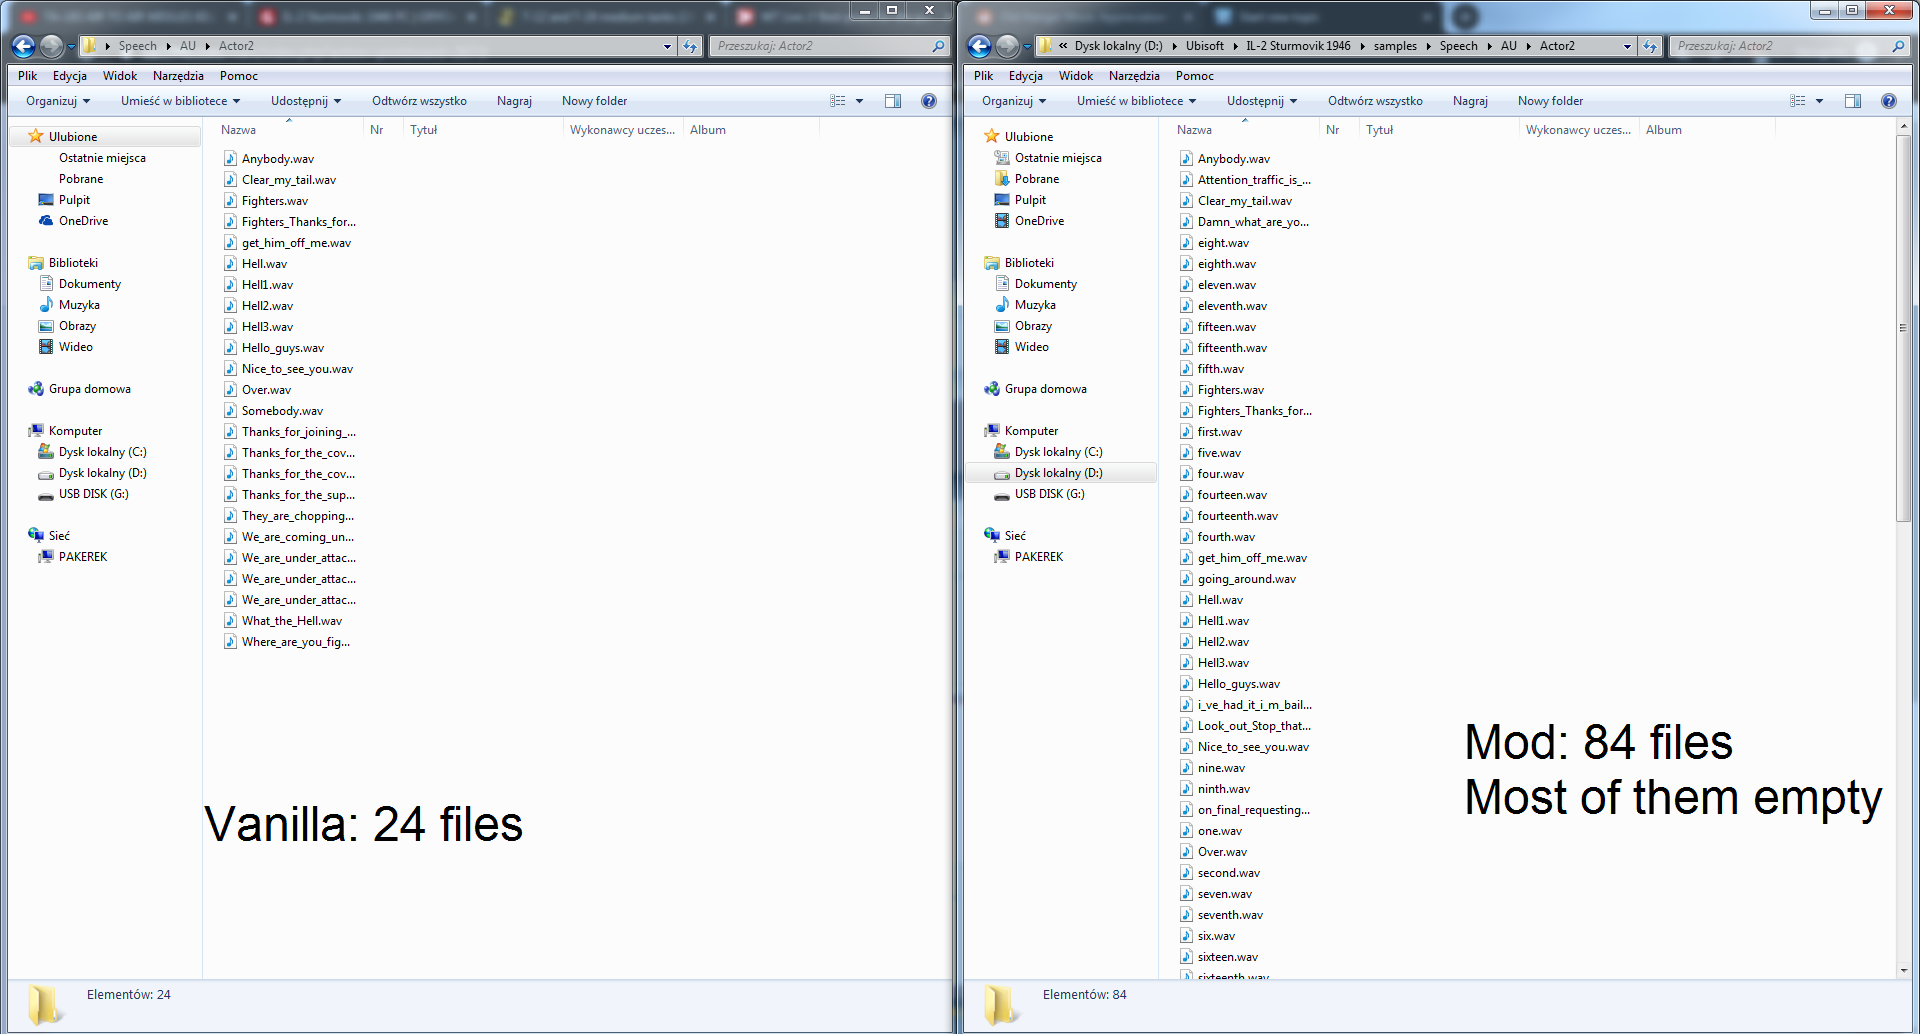Image resolution: width=1920 pixels, height=1034 pixels.
Task: Open help icon in left window toolbar
Action: click(929, 101)
